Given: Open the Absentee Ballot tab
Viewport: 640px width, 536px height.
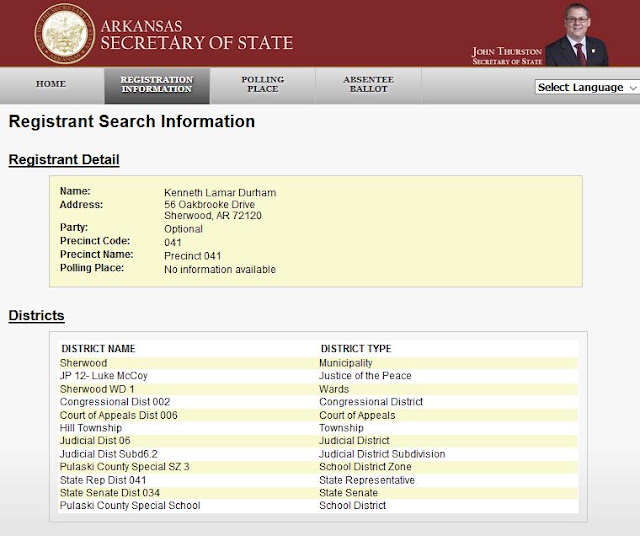Looking at the screenshot, I should coord(369,85).
